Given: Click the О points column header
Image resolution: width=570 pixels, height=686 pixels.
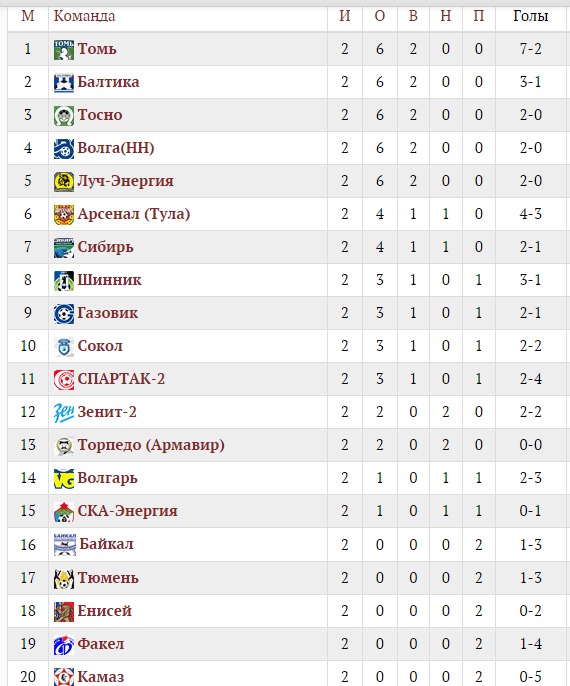Looking at the screenshot, I should click(x=380, y=16).
